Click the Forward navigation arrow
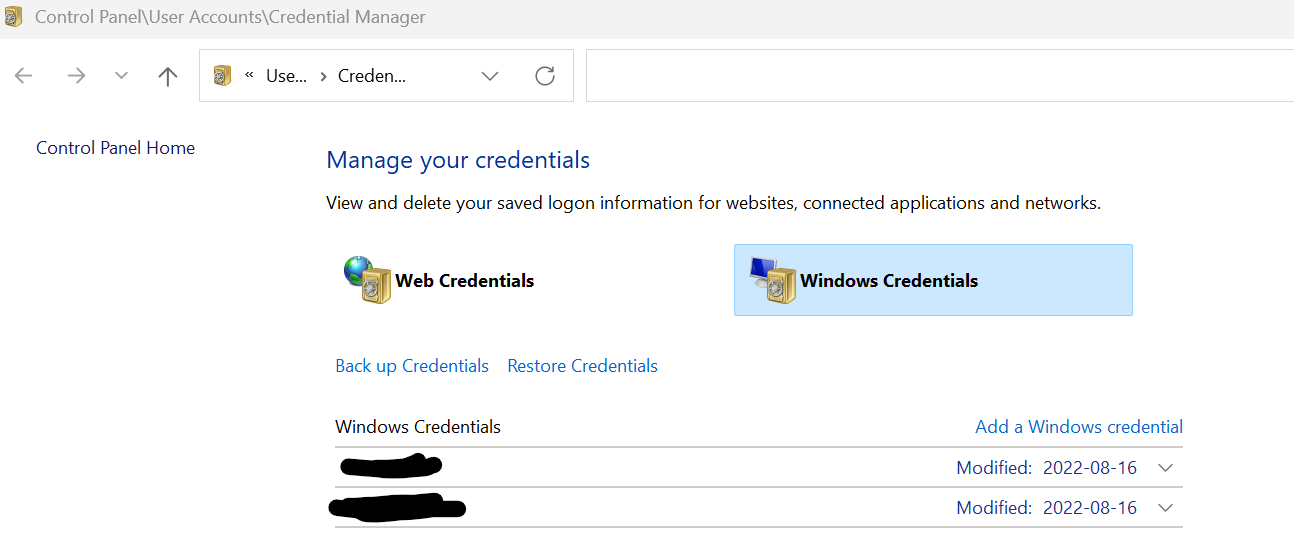This screenshot has height=541, width=1294. 76,76
